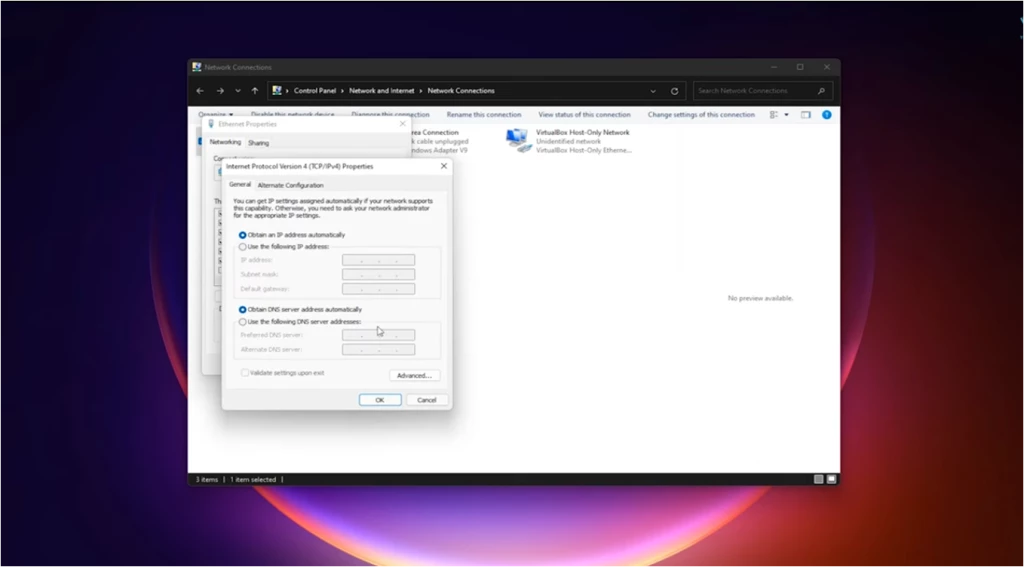Open the Networking tab in Ethernet Properties
1024x567 pixels.
225,142
